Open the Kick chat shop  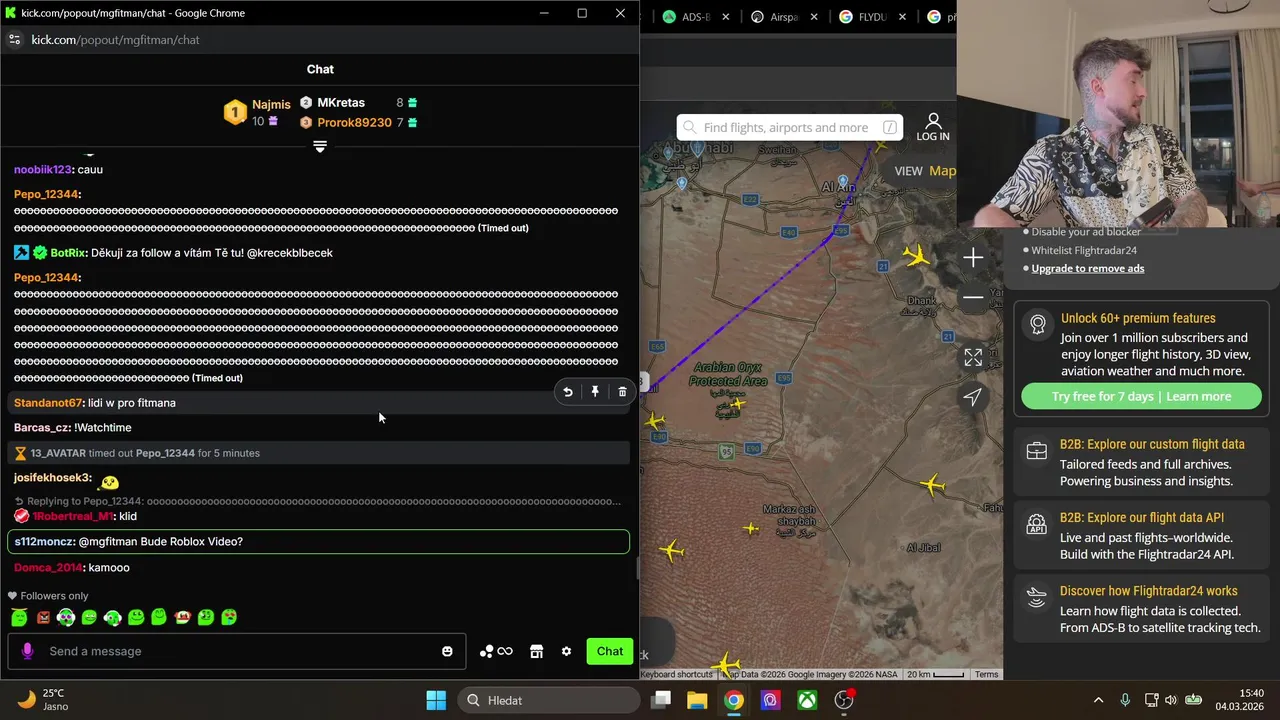tap(536, 651)
